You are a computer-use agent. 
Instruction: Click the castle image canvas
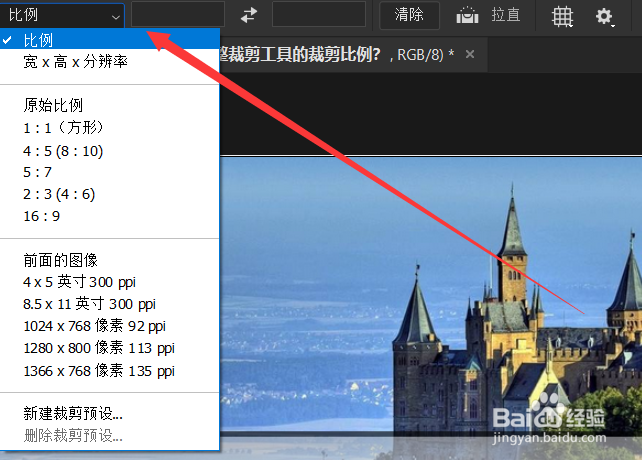431,307
